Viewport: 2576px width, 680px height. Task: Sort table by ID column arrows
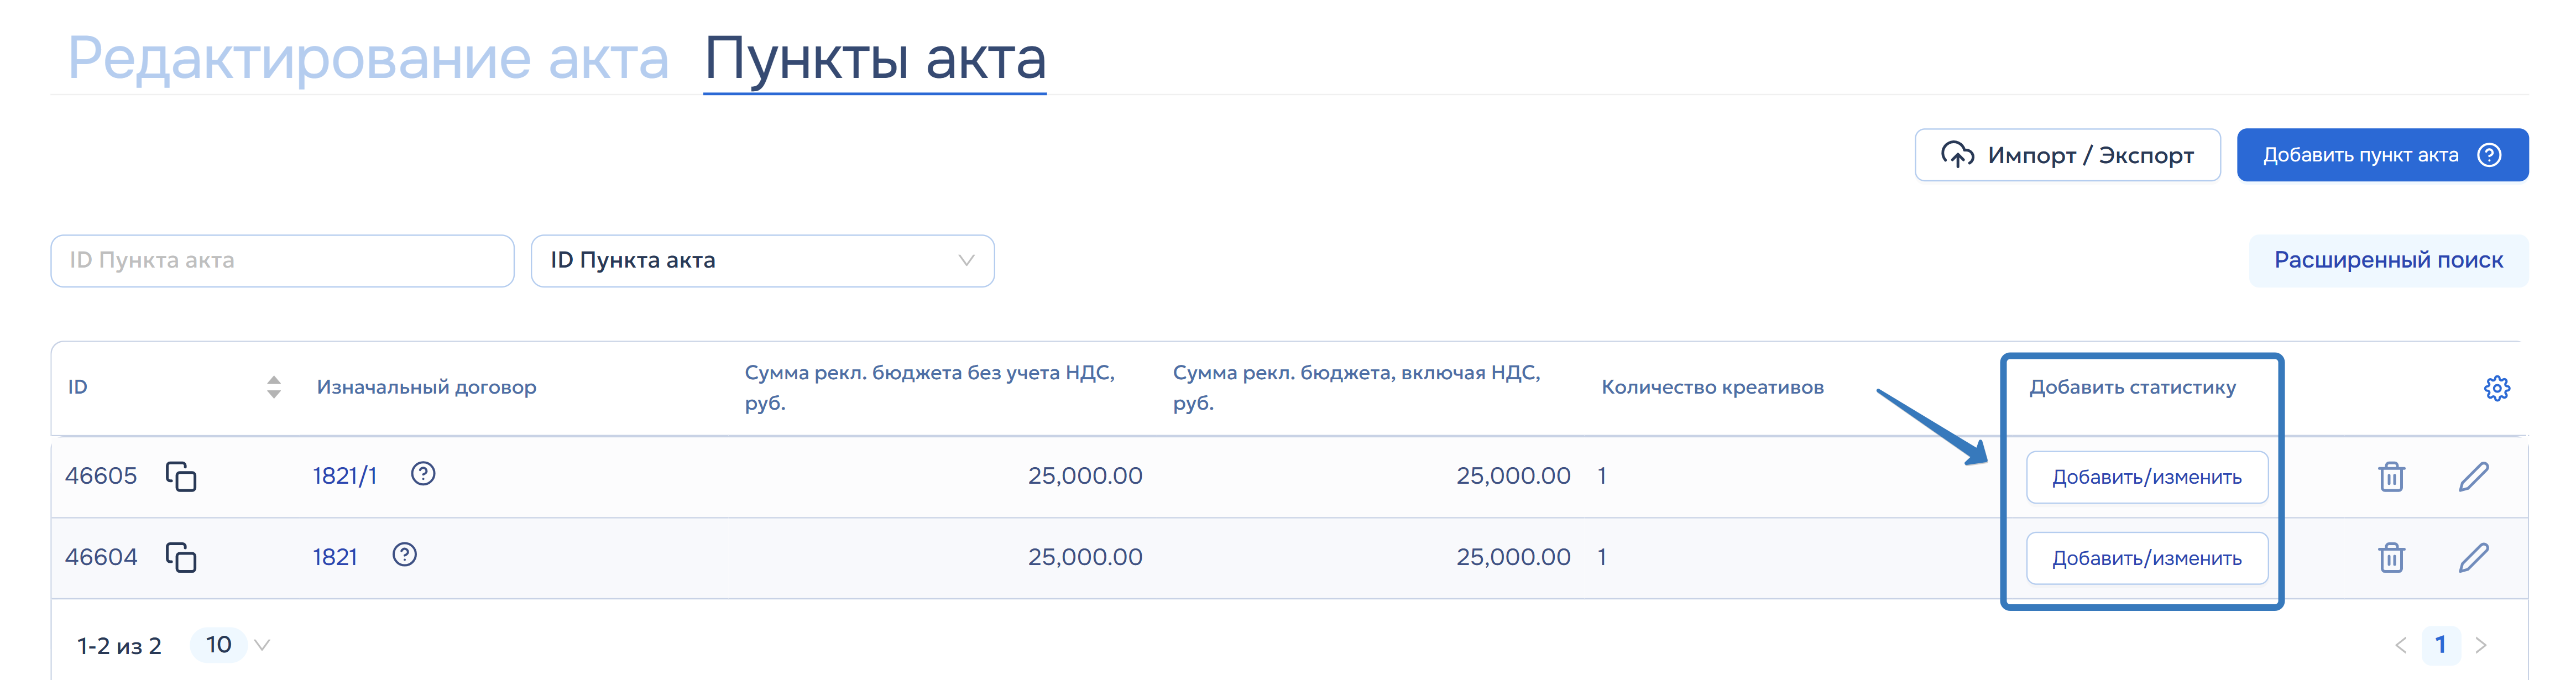(x=273, y=387)
